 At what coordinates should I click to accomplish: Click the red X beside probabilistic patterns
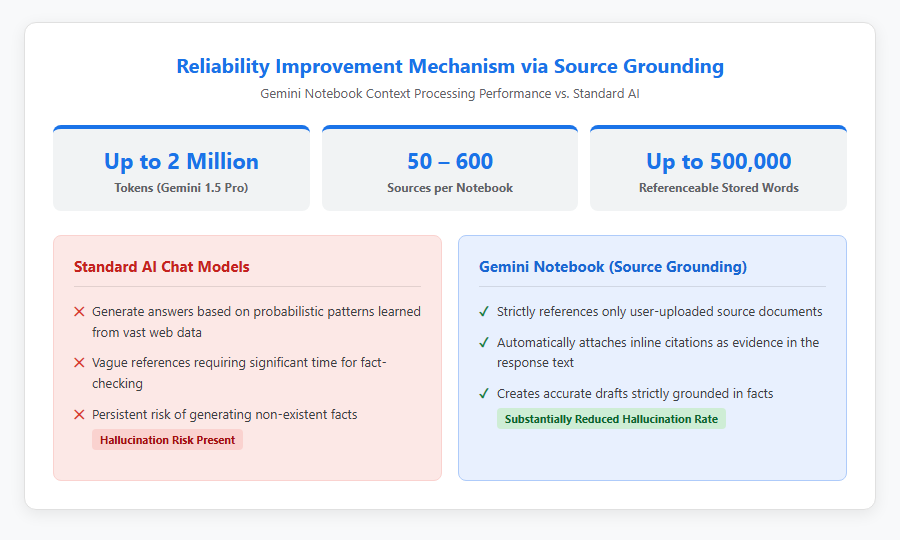tap(79, 312)
